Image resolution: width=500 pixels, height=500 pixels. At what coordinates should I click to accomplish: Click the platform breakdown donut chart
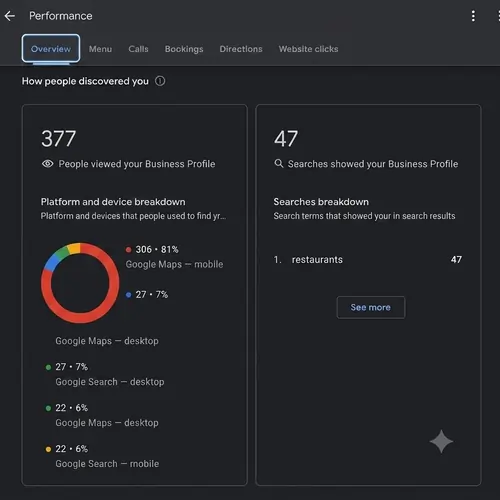pyautogui.click(x=80, y=283)
